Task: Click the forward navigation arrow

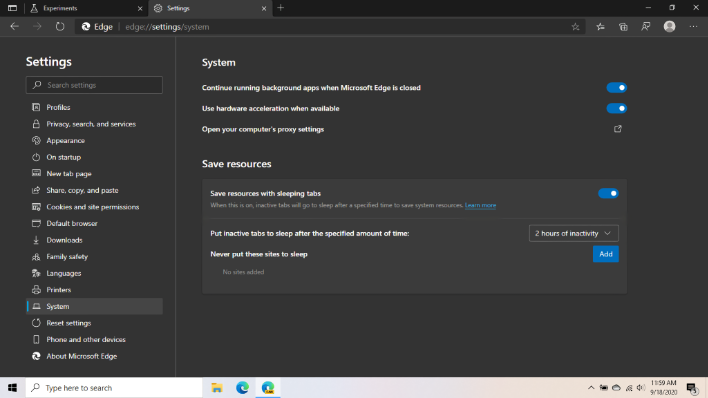Action: pyautogui.click(x=37, y=27)
